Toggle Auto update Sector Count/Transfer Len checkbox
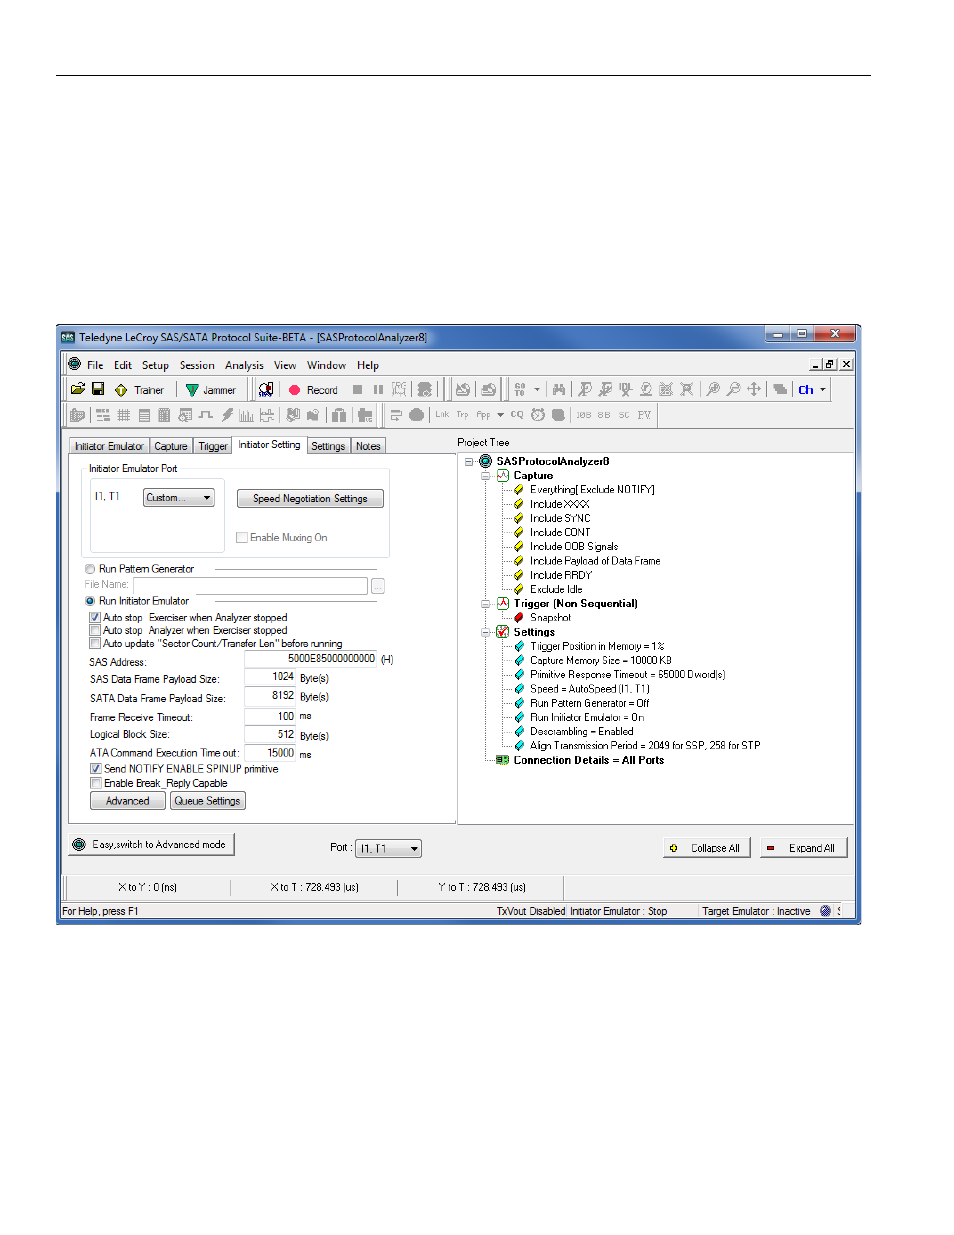The image size is (954, 1235). (x=95, y=643)
